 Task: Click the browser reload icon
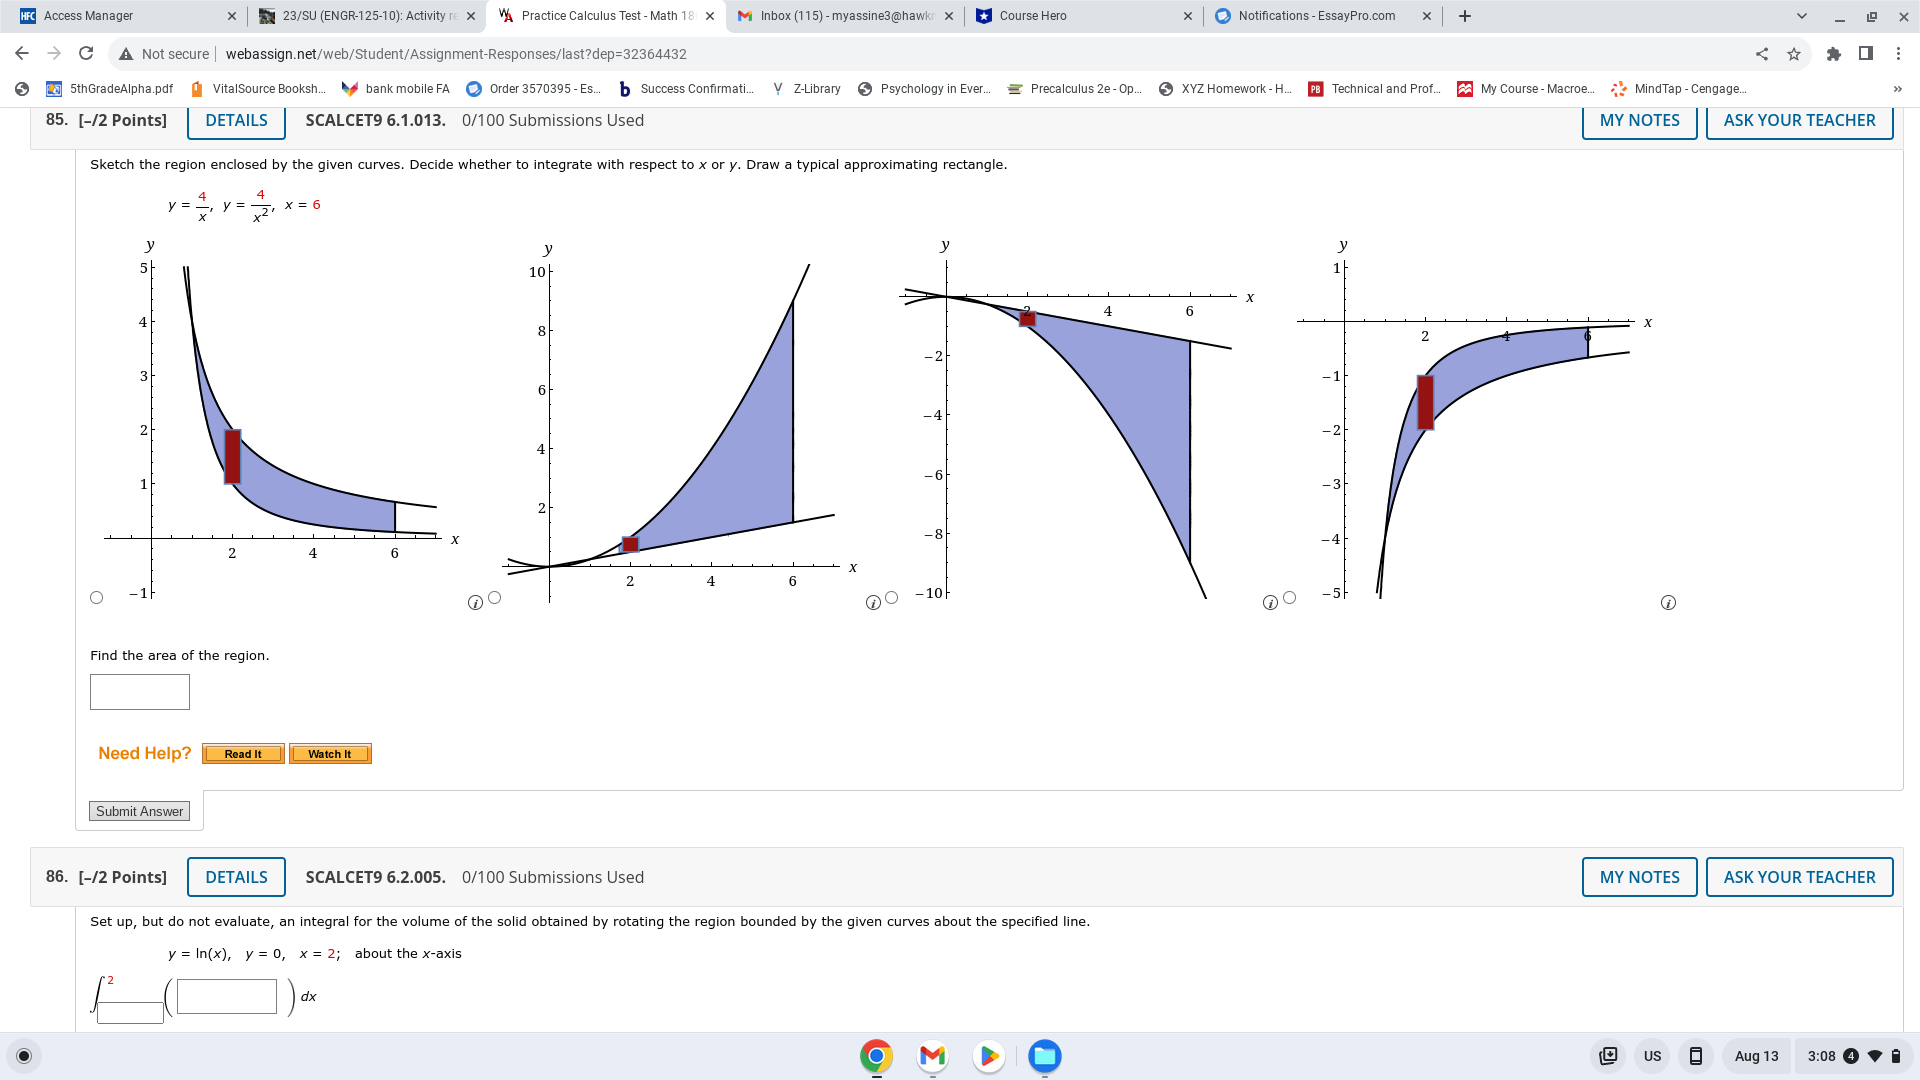(x=86, y=54)
